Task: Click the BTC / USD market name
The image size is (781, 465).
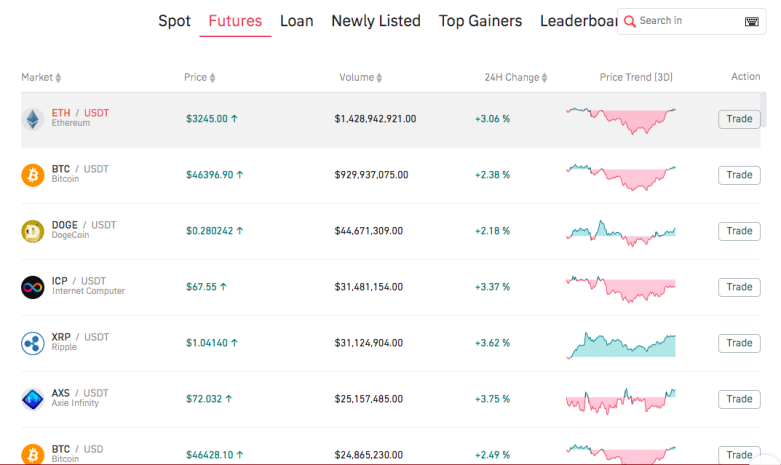Action: 78,449
